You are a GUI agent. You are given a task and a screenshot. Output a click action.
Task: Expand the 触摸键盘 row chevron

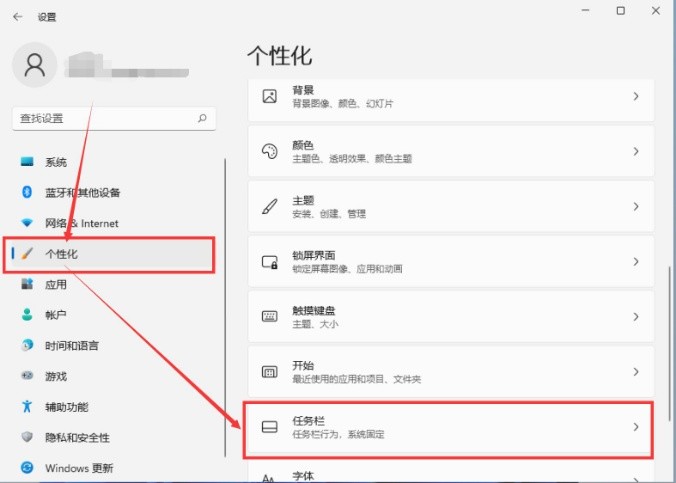pyautogui.click(x=636, y=317)
